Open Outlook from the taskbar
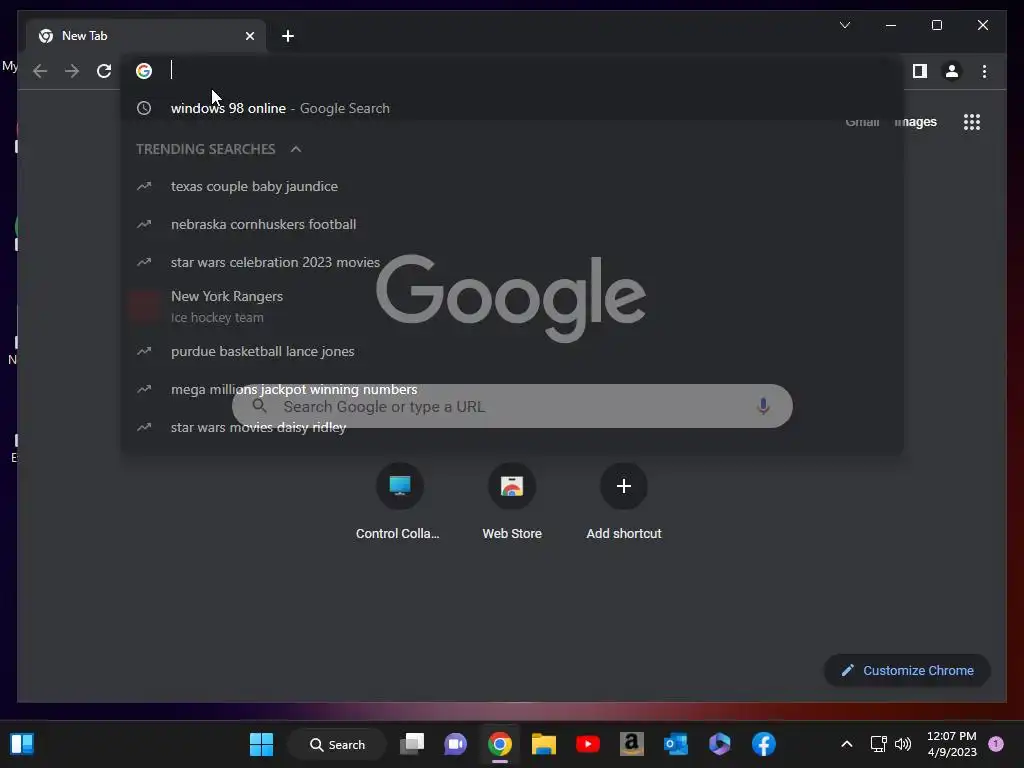Image resolution: width=1024 pixels, height=768 pixels. [x=675, y=744]
